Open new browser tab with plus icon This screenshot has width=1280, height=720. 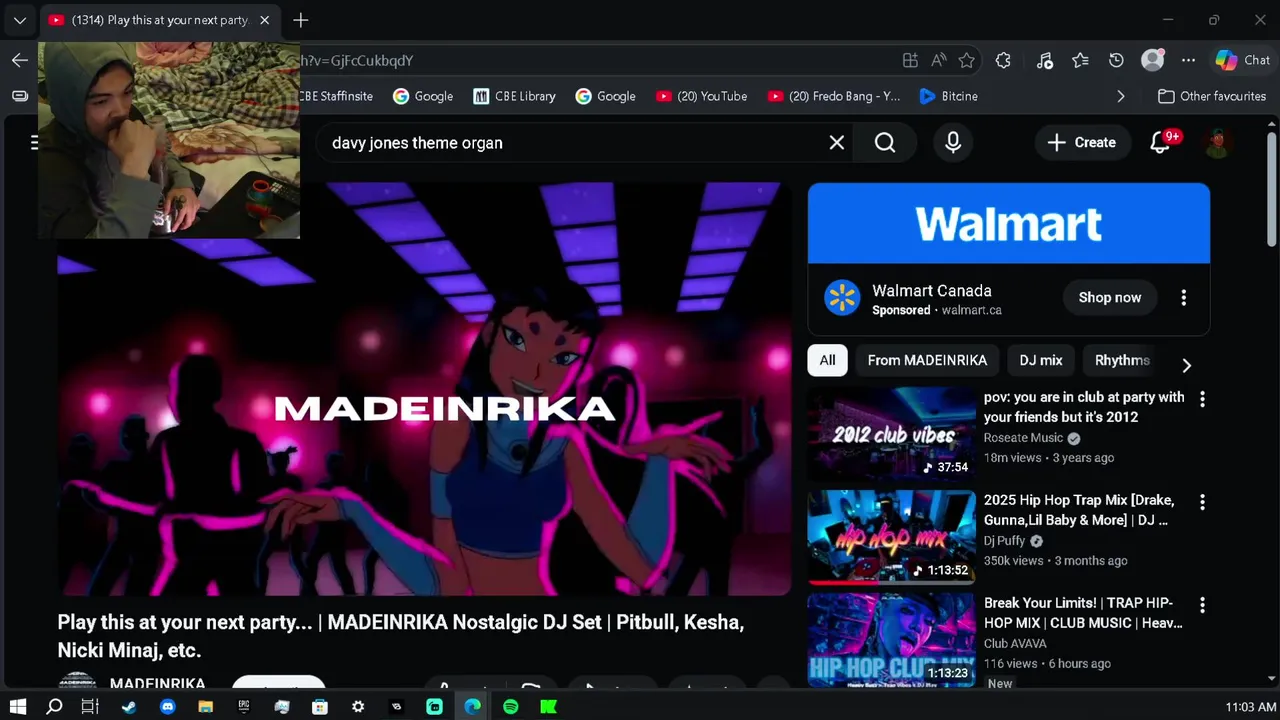(x=301, y=20)
